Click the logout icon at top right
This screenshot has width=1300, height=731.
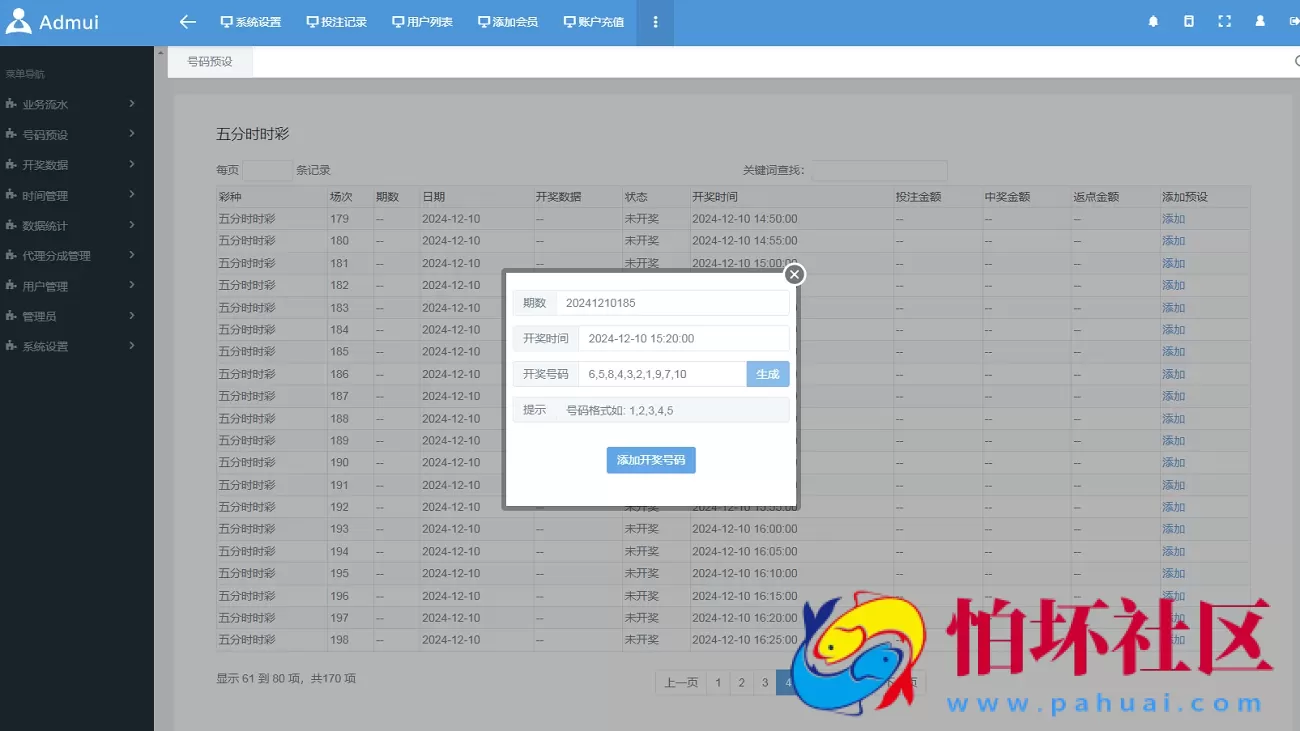click(x=1293, y=20)
